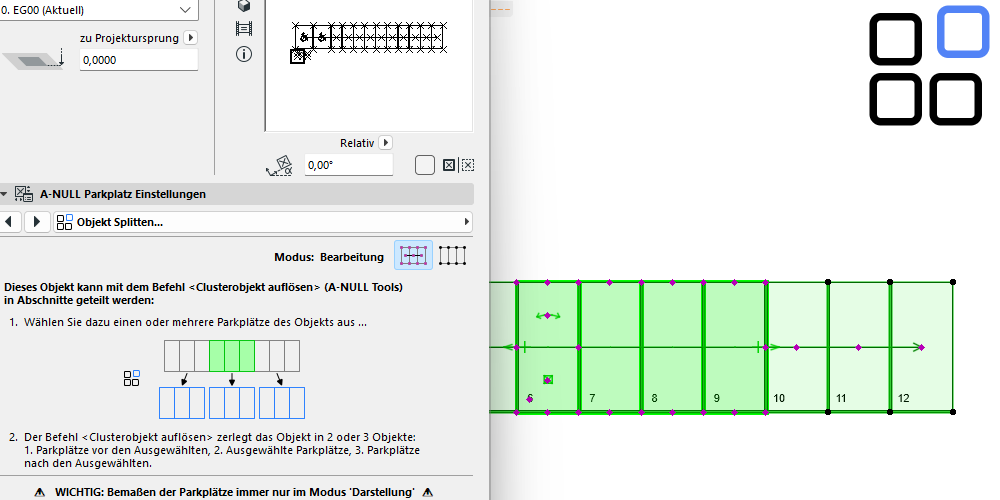Click parking space number 11 in drawing
The image size is (1000, 500).
coord(858,378)
